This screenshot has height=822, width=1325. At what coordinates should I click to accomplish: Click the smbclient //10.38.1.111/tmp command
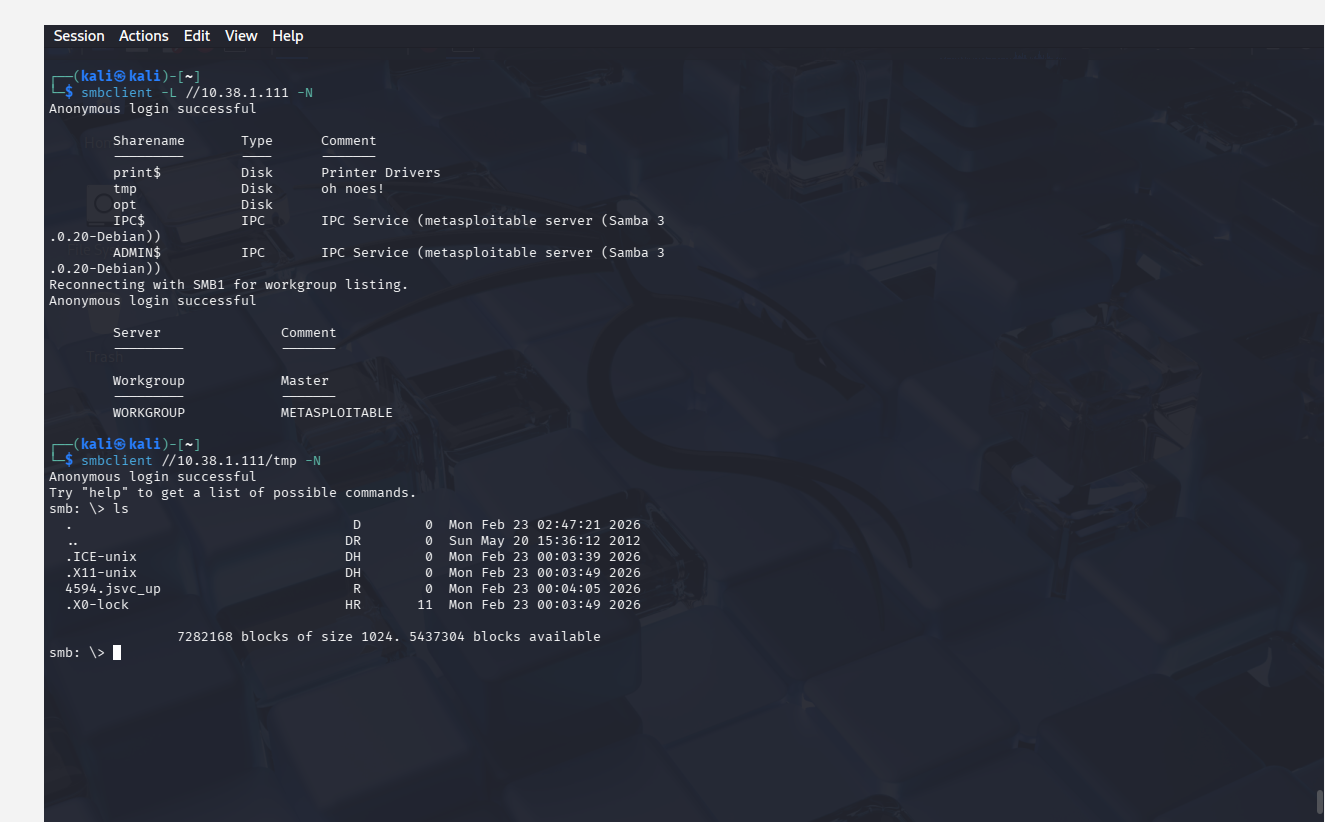pos(201,461)
